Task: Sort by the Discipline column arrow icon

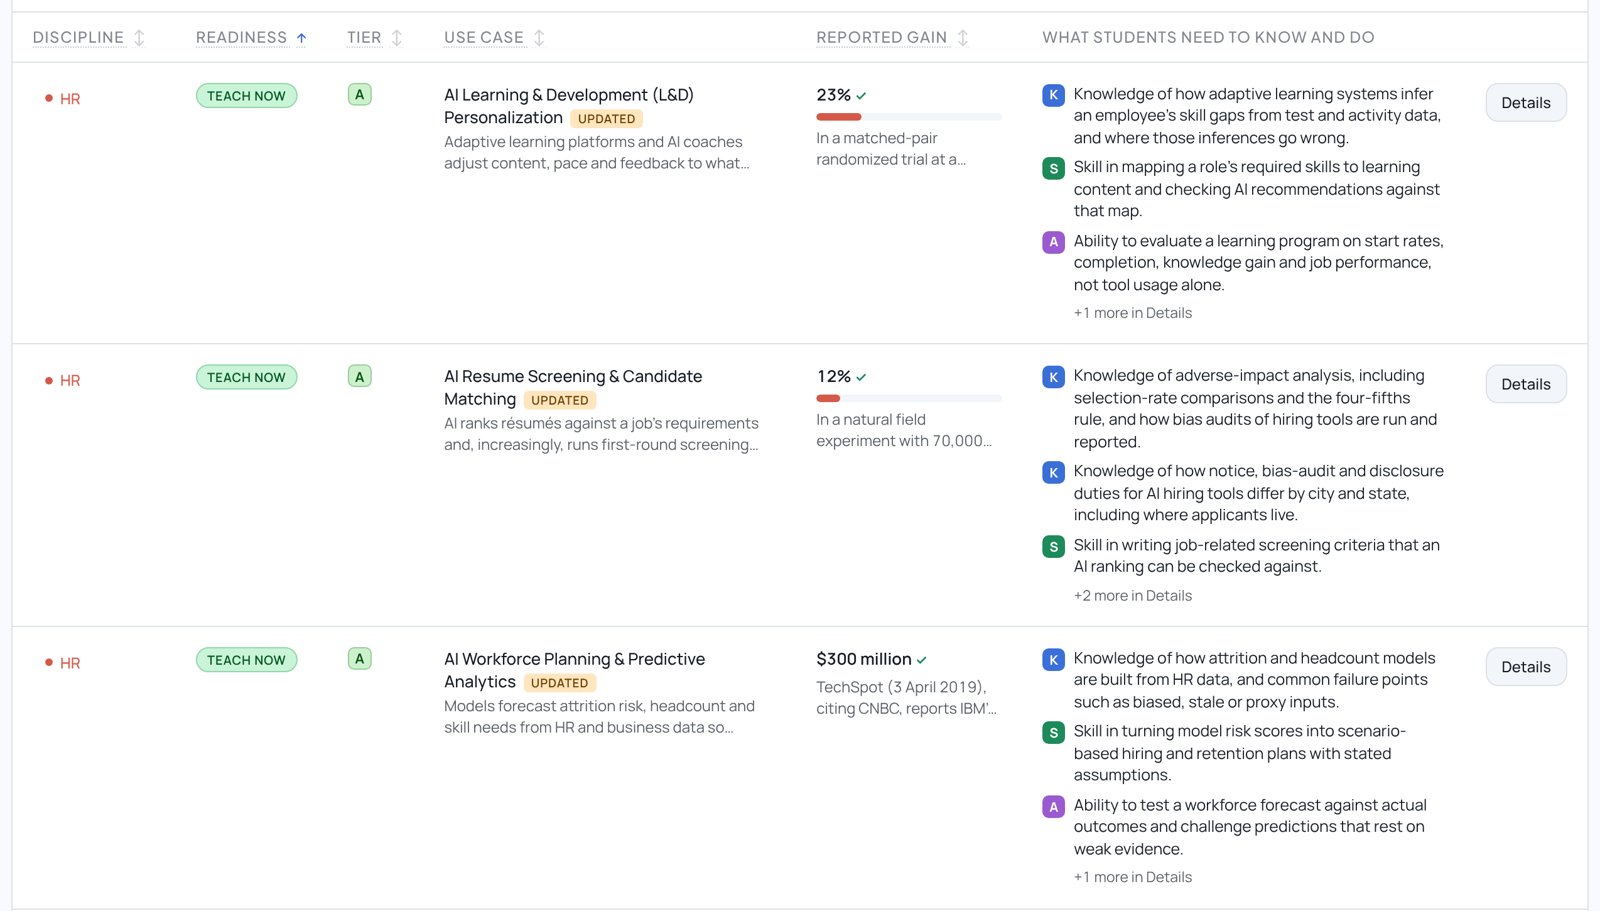Action: pyautogui.click(x=139, y=38)
